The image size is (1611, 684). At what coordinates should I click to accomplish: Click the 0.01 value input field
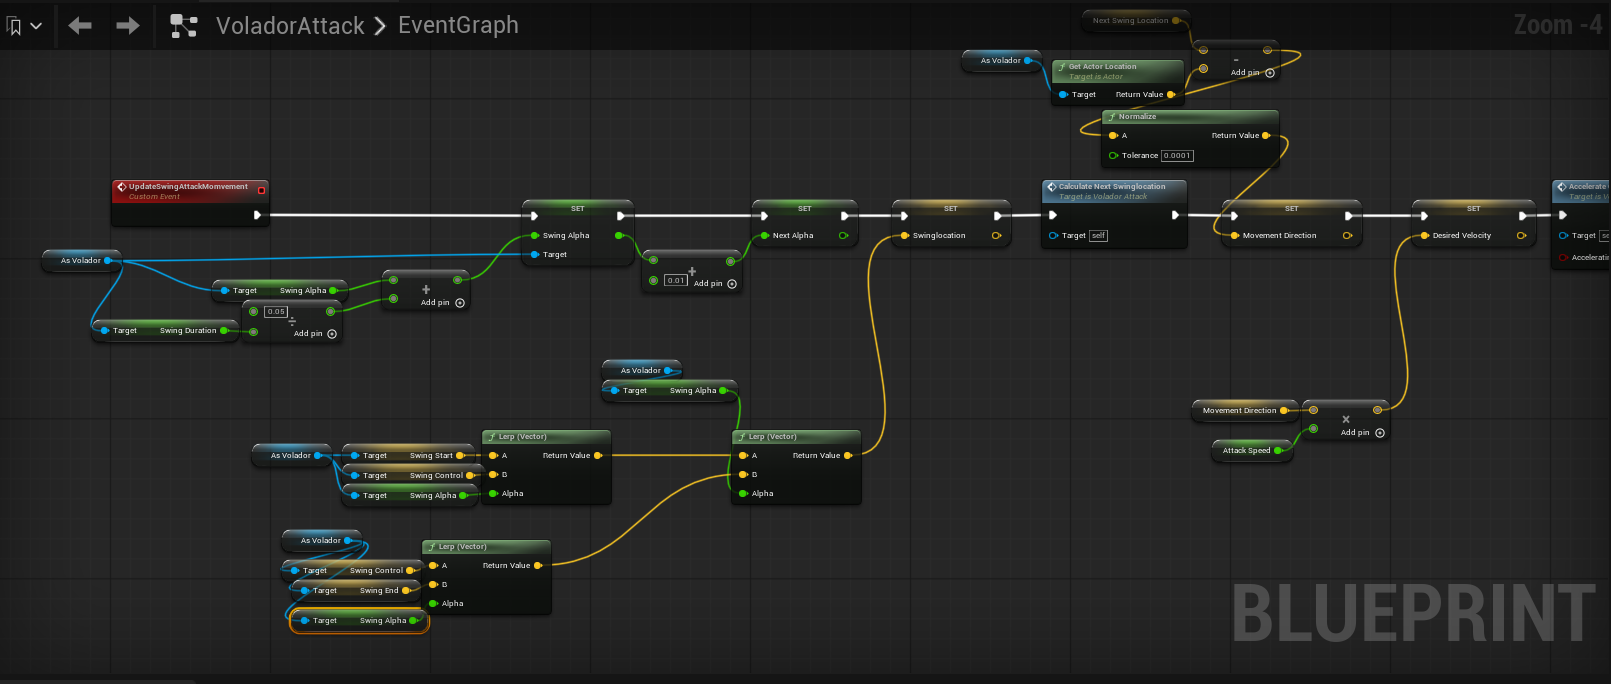(x=676, y=280)
